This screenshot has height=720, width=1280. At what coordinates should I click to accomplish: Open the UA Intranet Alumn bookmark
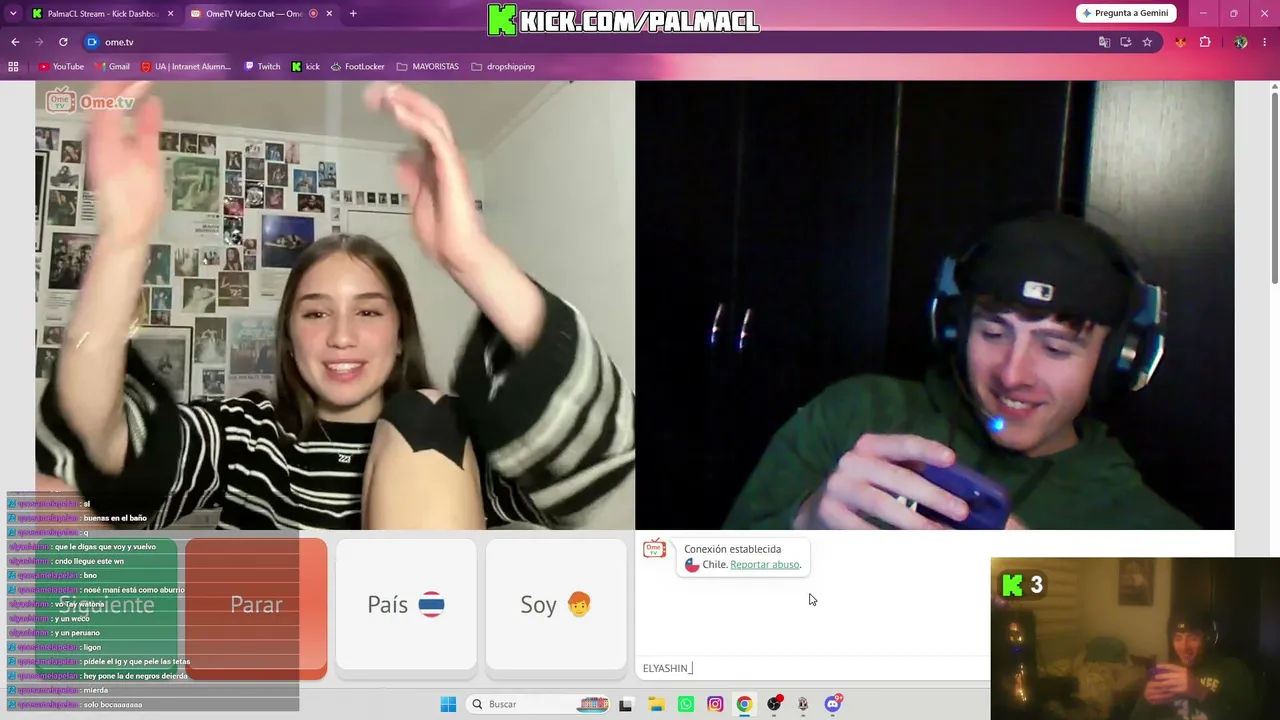point(186,67)
